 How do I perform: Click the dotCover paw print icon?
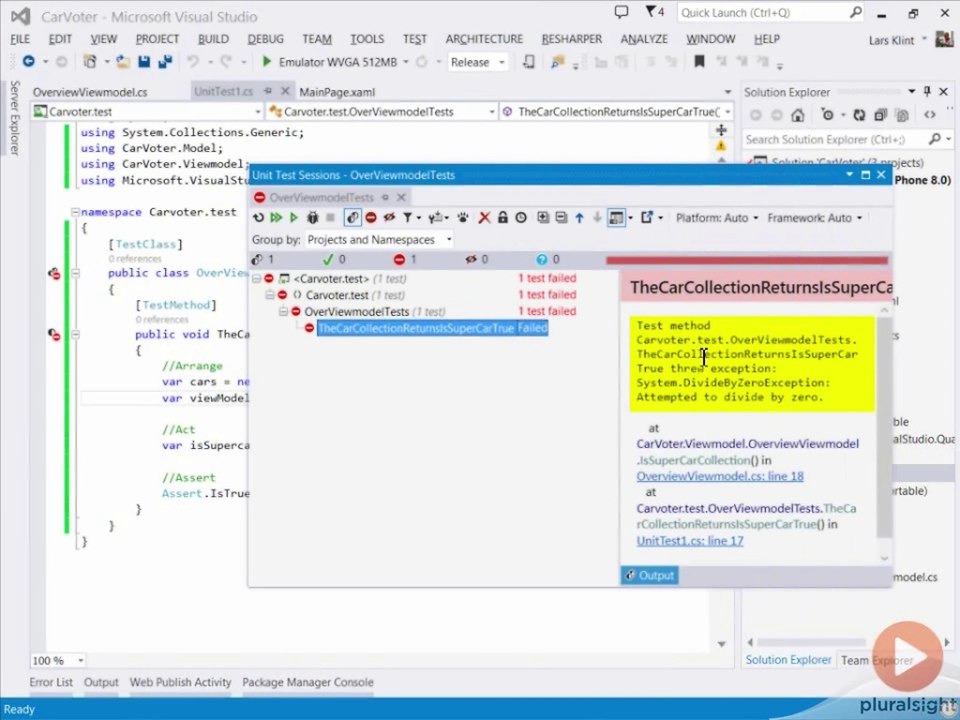click(463, 217)
